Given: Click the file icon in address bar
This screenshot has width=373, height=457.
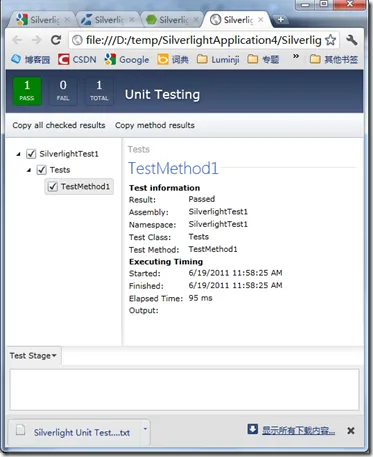Looking at the screenshot, I should [x=77, y=40].
